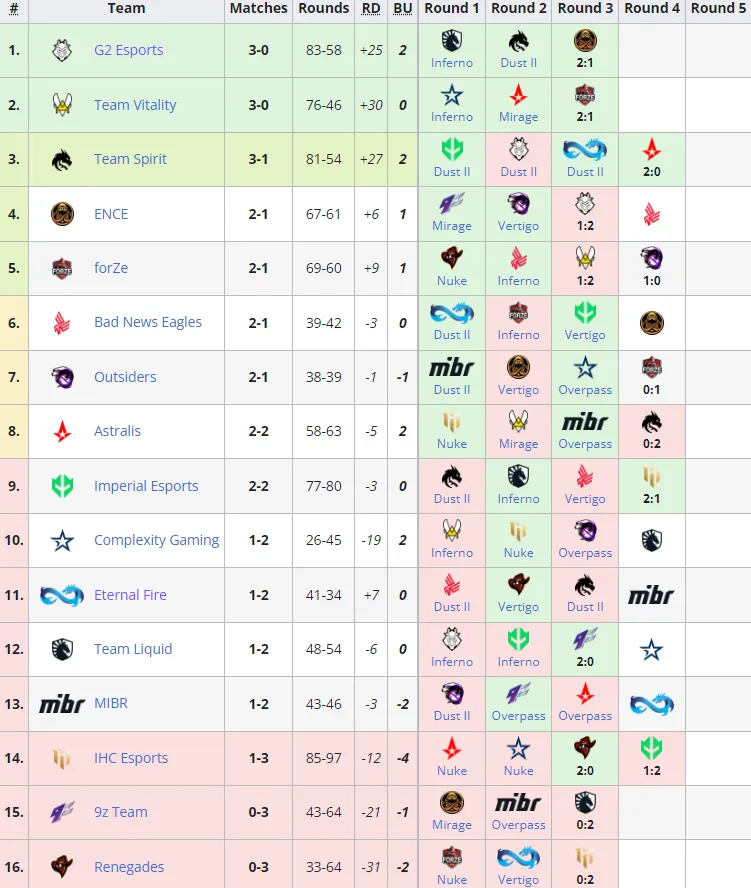Click ENCE logo in Bad News Eagles' Round 4 cell
751x888 pixels.
(652, 323)
